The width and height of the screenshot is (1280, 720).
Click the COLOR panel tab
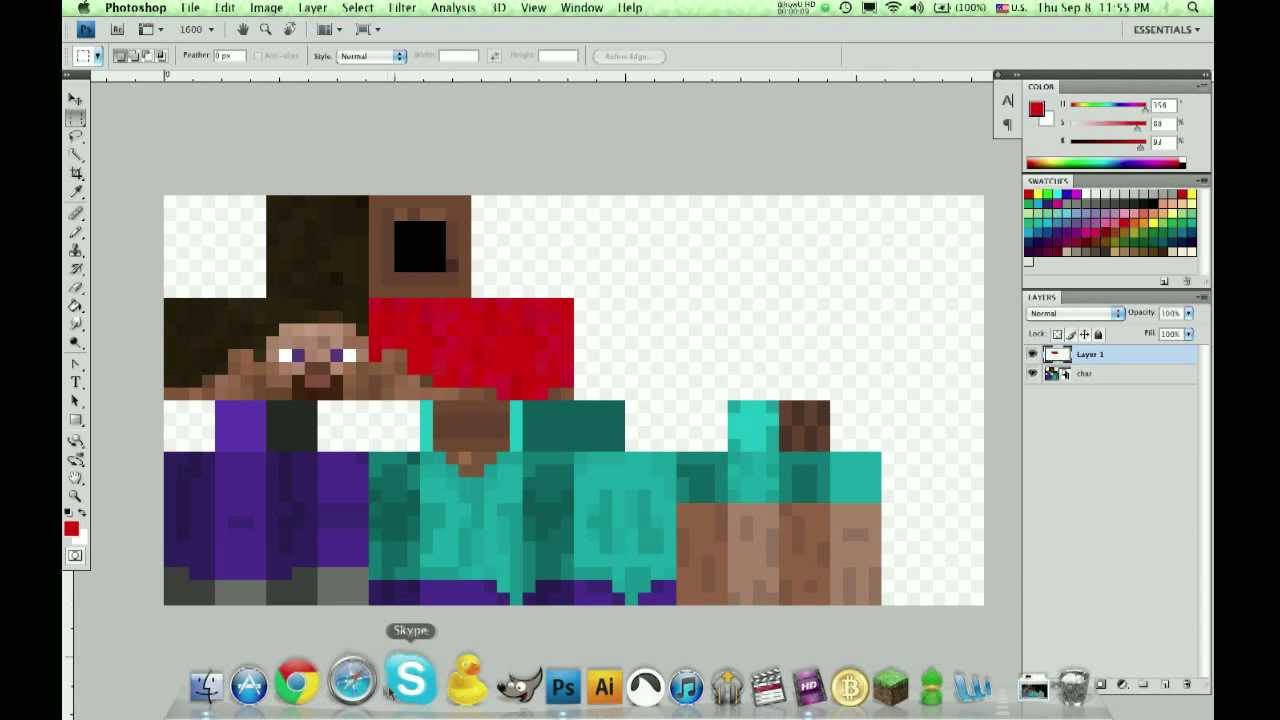(1041, 87)
